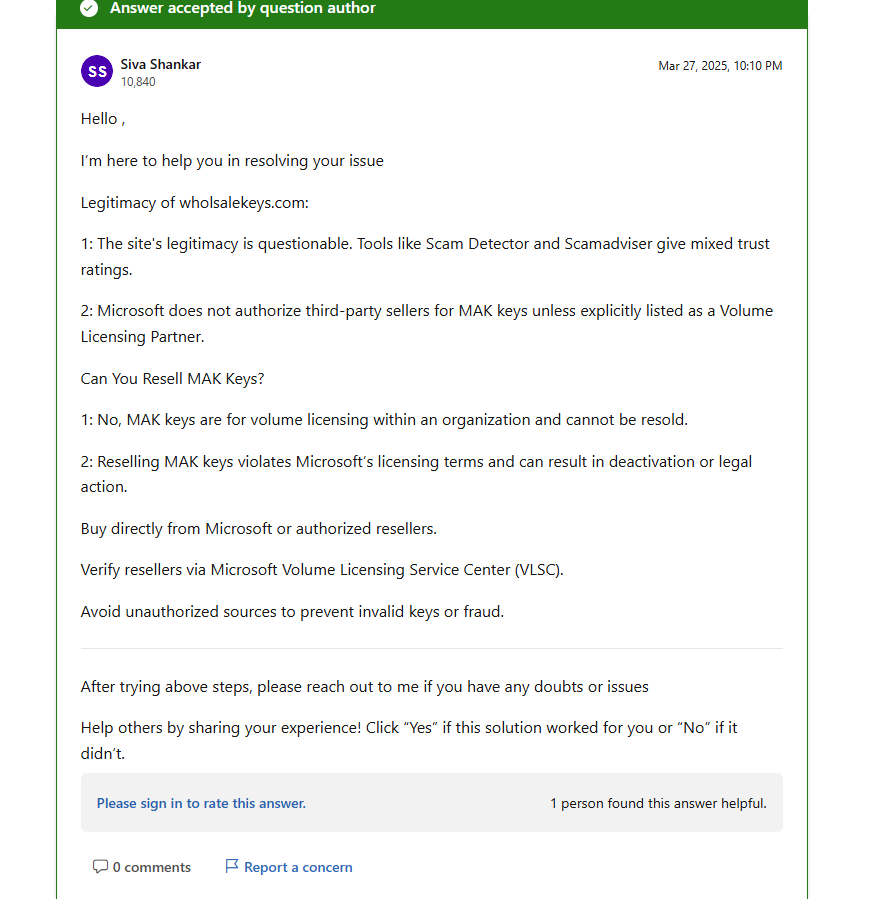The width and height of the screenshot is (869, 899).
Task: Show the 0 comments section
Action: click(152, 867)
